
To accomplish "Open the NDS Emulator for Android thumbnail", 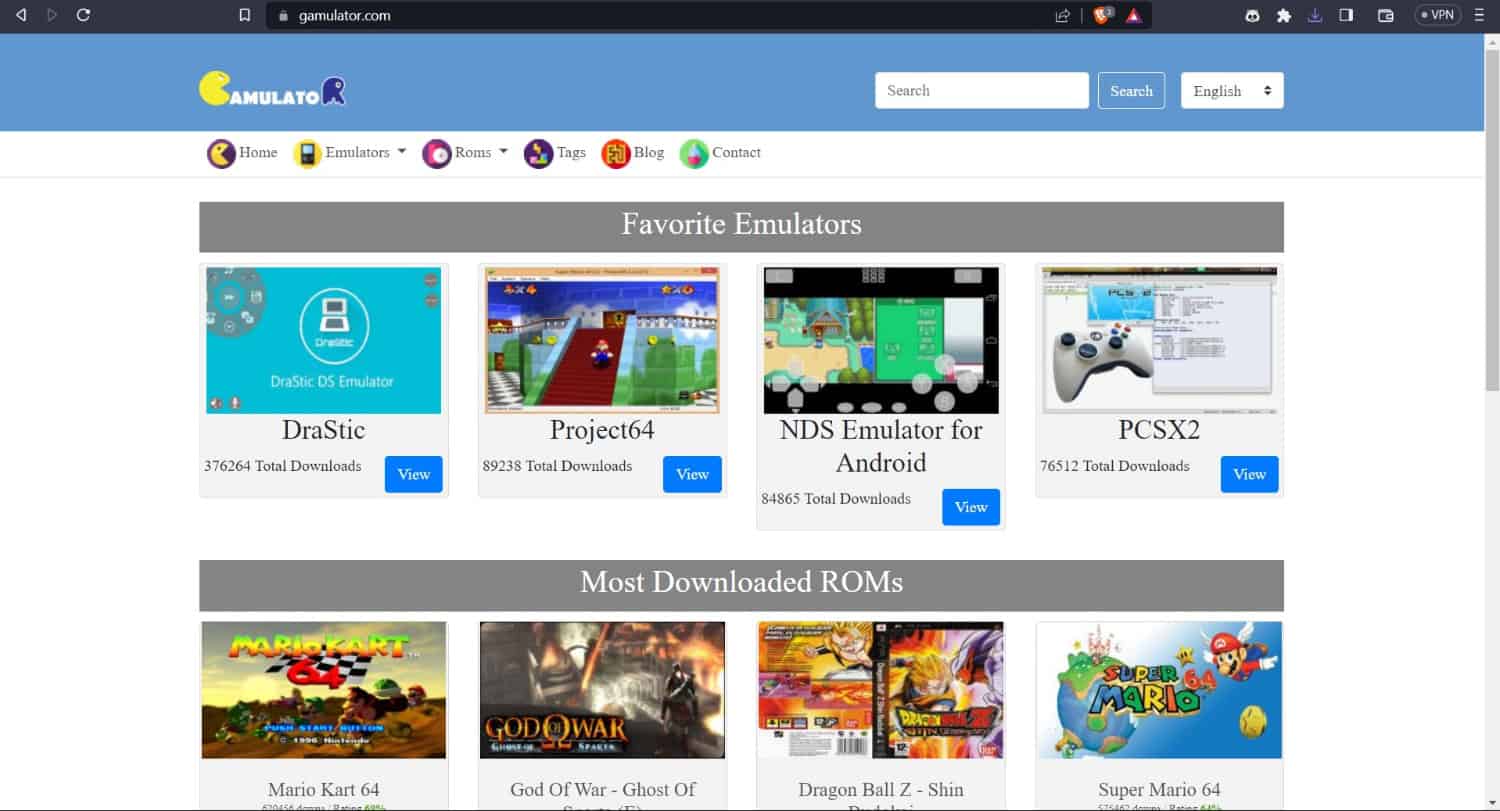I will click(881, 340).
